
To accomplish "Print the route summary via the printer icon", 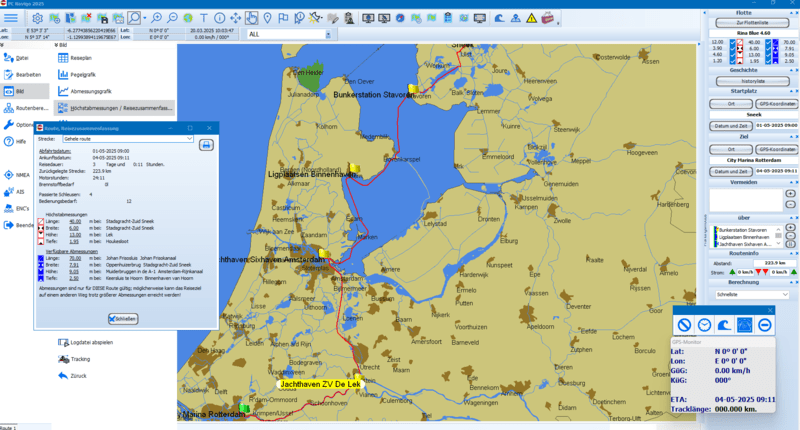I will [207, 145].
